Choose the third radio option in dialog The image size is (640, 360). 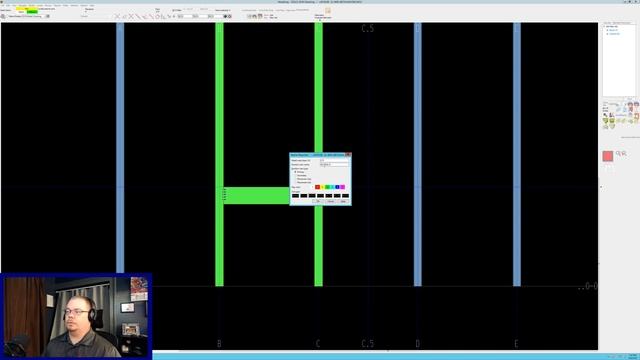tap(295, 179)
